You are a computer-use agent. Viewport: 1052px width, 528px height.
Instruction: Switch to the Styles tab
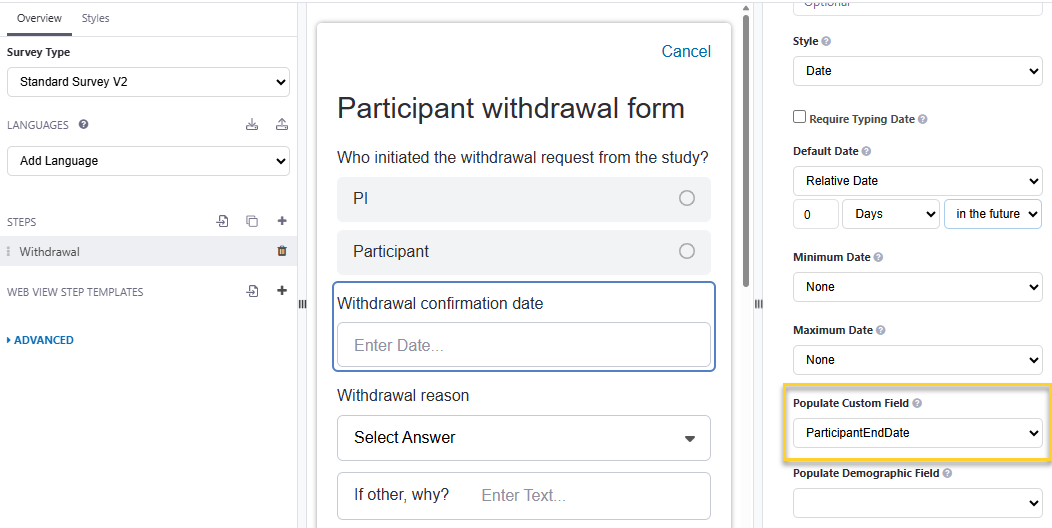(95, 18)
